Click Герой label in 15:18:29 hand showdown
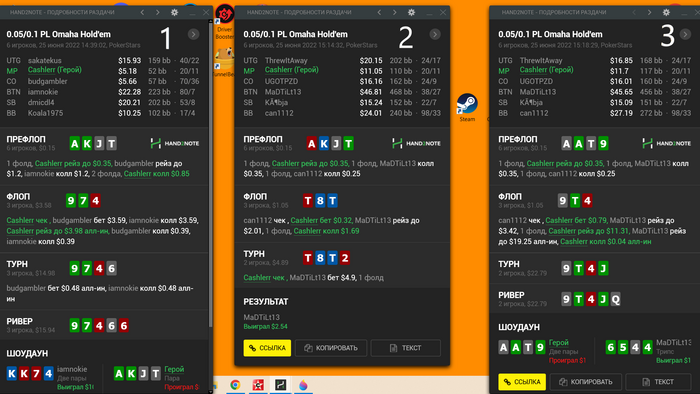700x394 pixels. coord(559,342)
